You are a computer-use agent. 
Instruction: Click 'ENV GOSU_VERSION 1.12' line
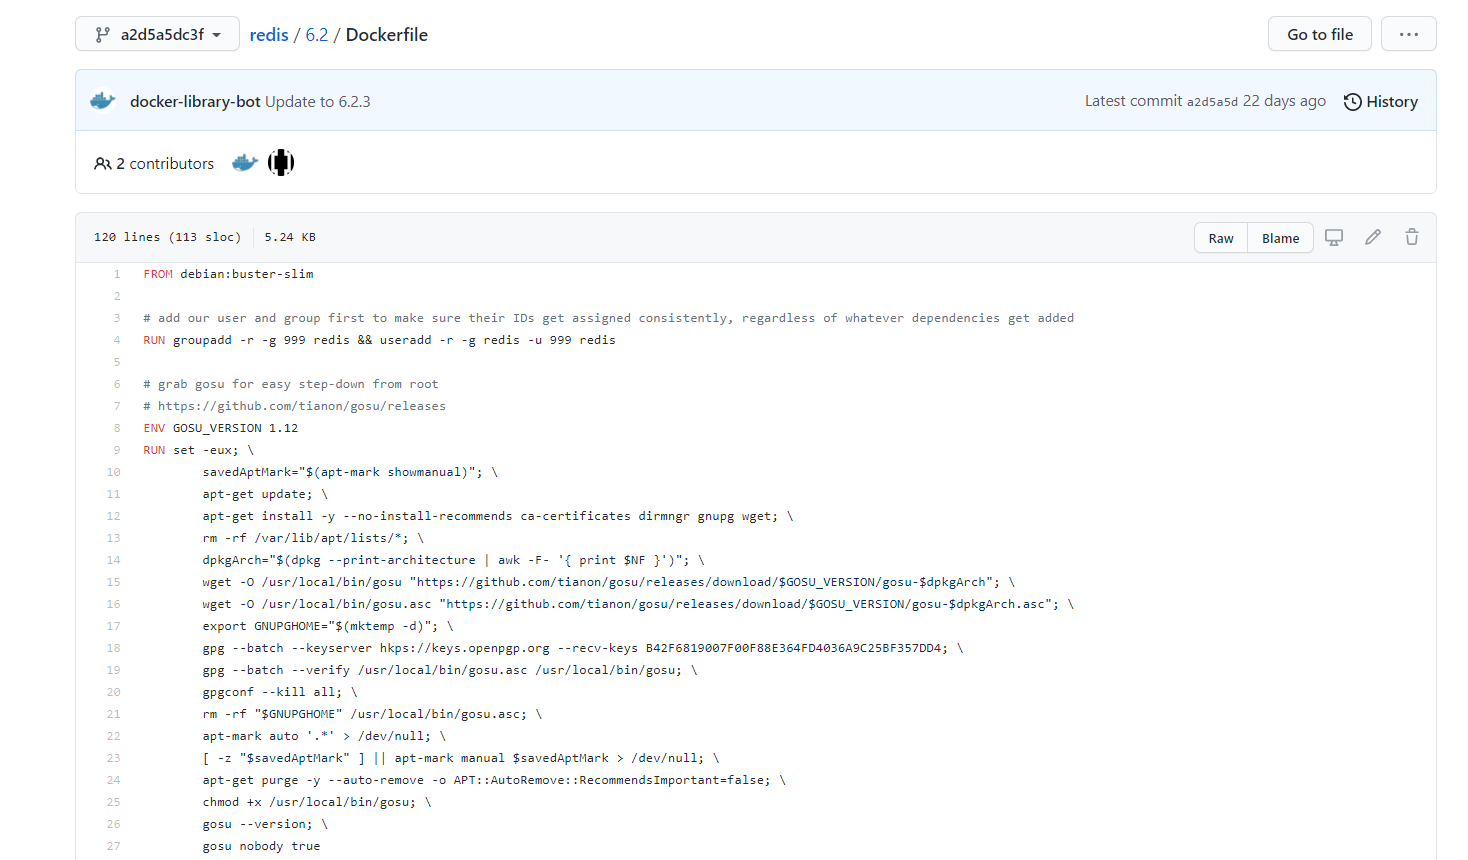[x=220, y=428]
